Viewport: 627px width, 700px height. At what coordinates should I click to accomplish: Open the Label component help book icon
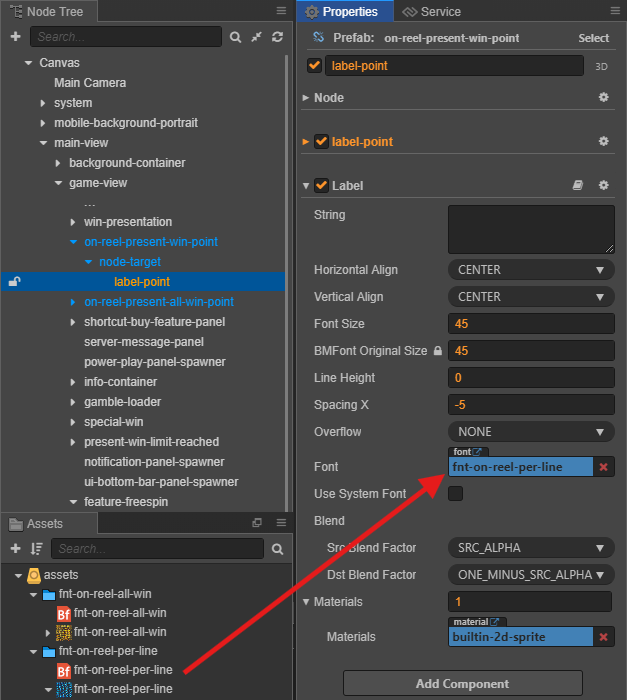(x=578, y=185)
